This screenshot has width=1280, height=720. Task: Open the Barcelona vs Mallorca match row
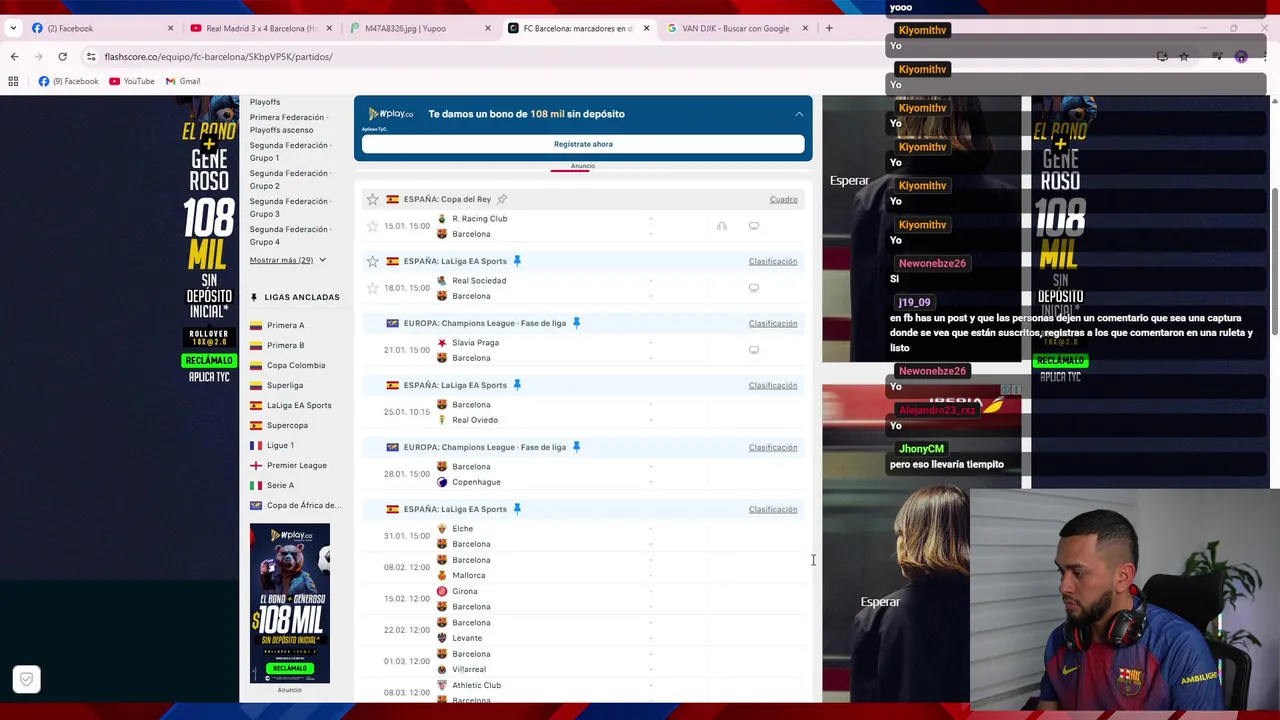point(583,567)
